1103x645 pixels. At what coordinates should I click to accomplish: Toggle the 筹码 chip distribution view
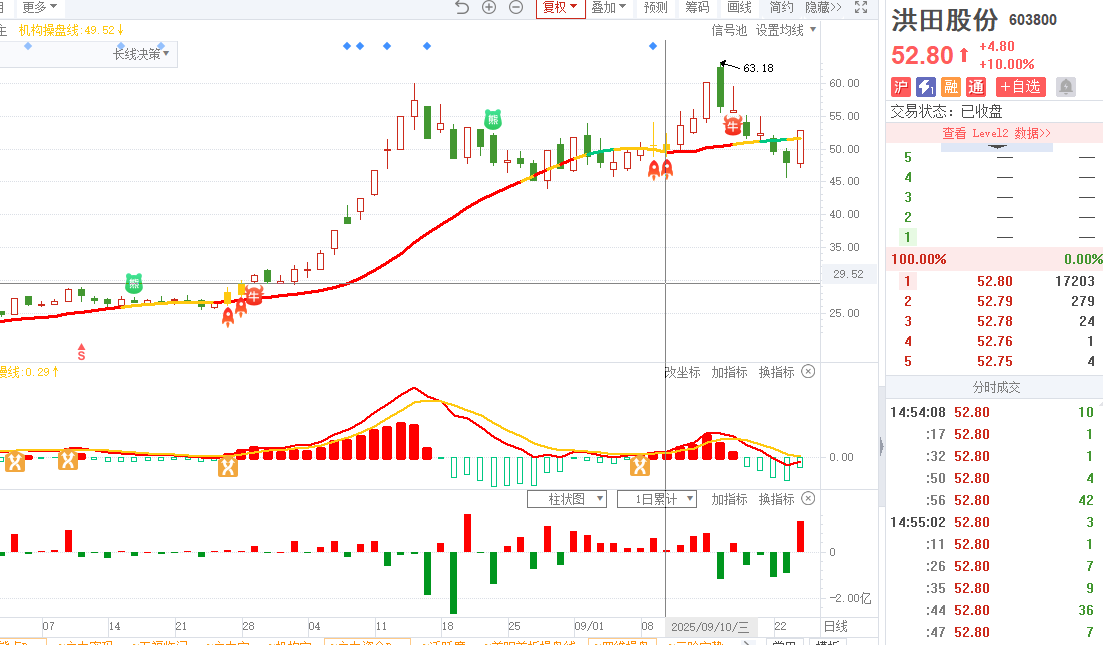[x=697, y=8]
